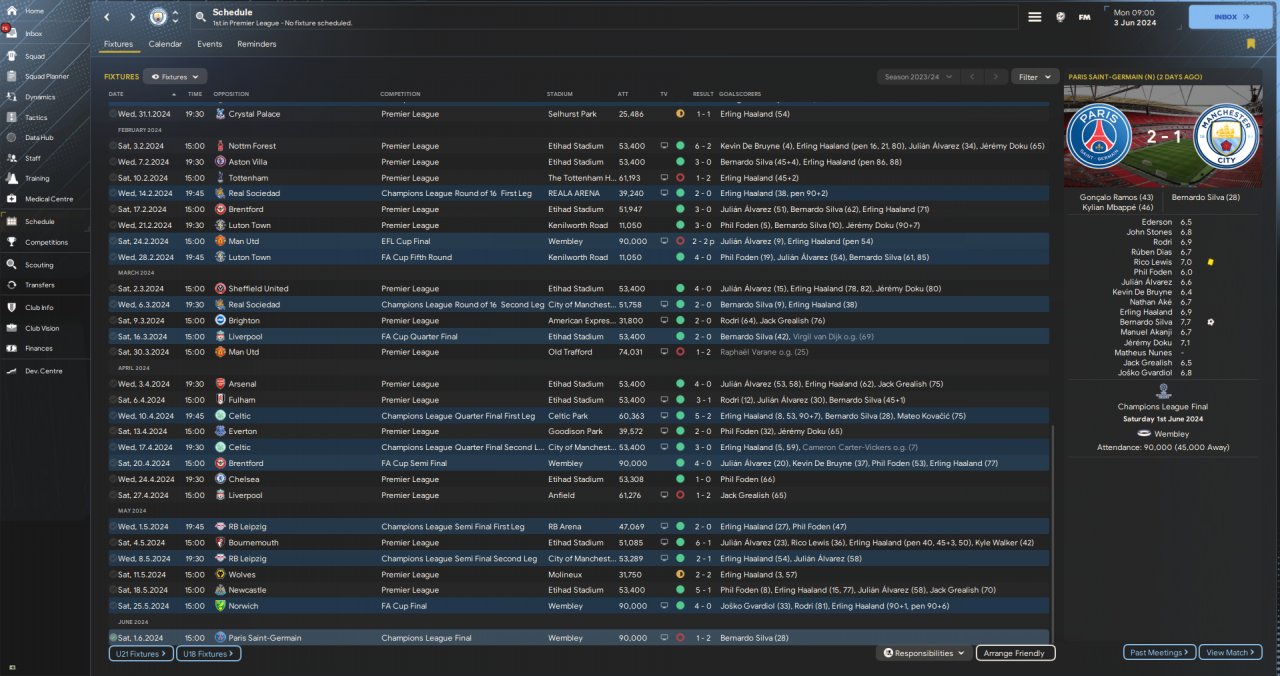Open the Season 2023/24 dropdown
Screen dimensions: 1280x676
918,76
